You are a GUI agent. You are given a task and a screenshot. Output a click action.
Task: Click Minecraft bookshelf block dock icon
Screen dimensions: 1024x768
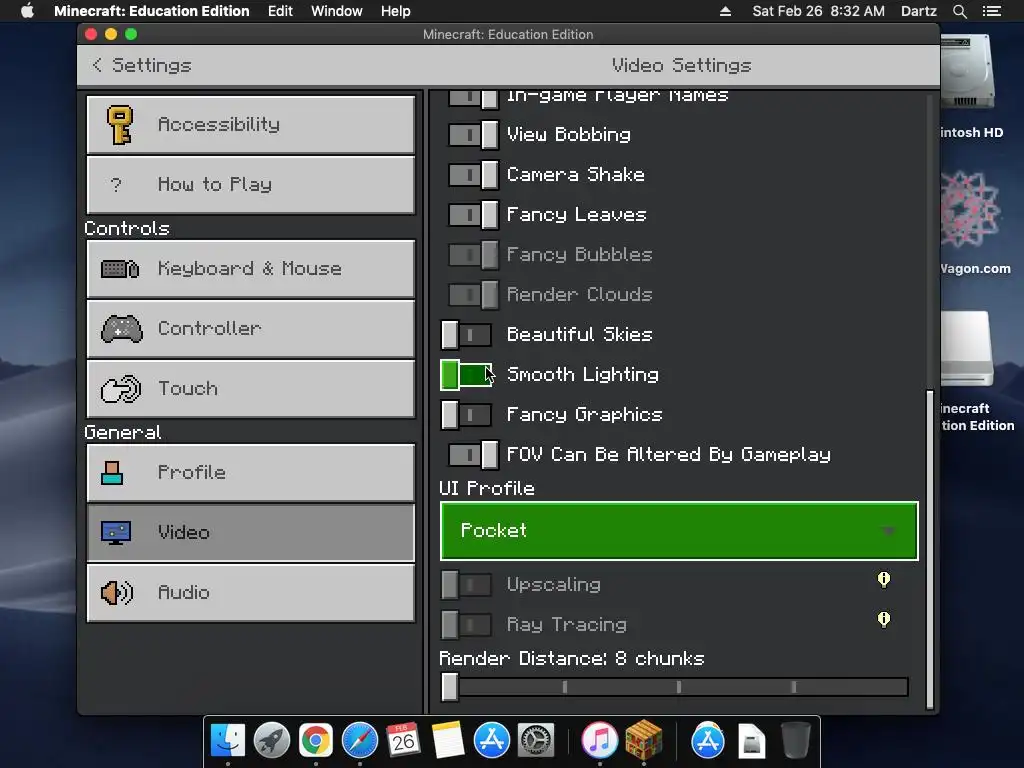644,740
